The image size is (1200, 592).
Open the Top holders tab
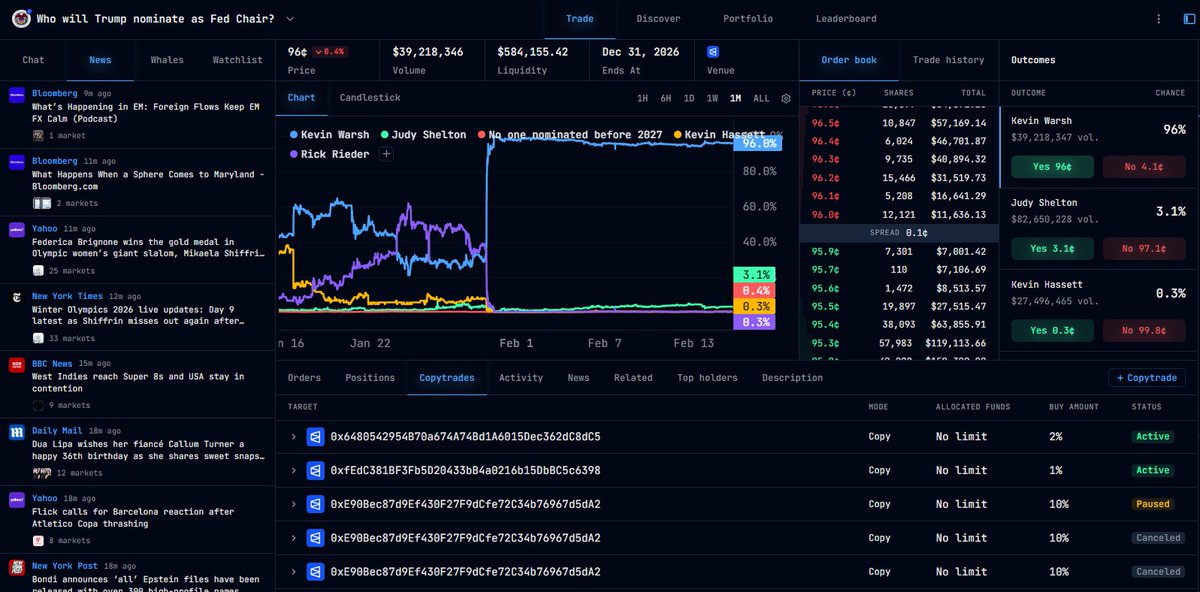[x=707, y=378]
